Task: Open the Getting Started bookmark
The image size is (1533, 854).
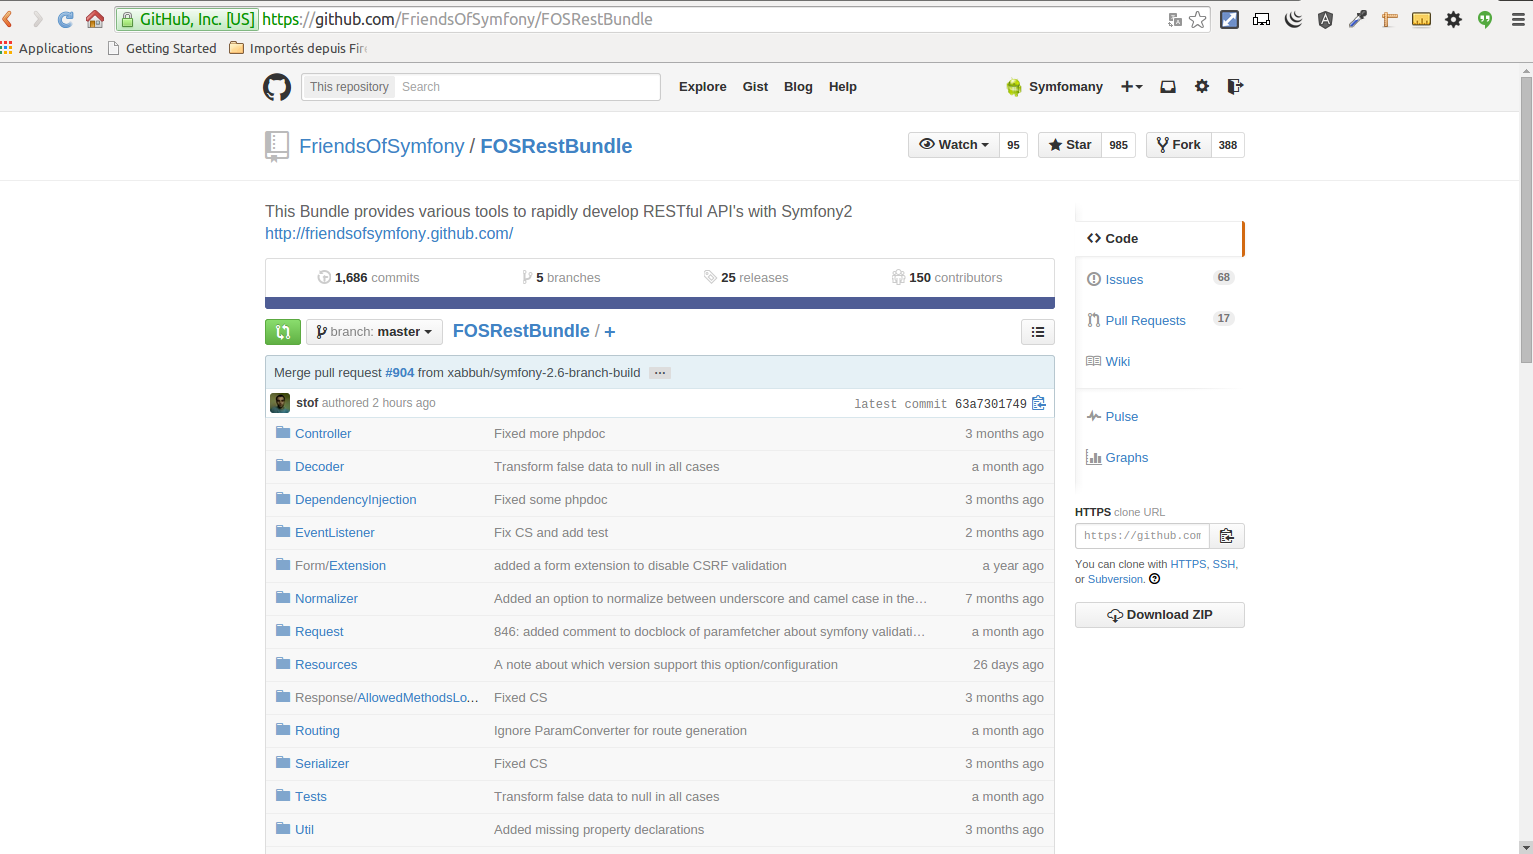Action: pyautogui.click(x=162, y=48)
